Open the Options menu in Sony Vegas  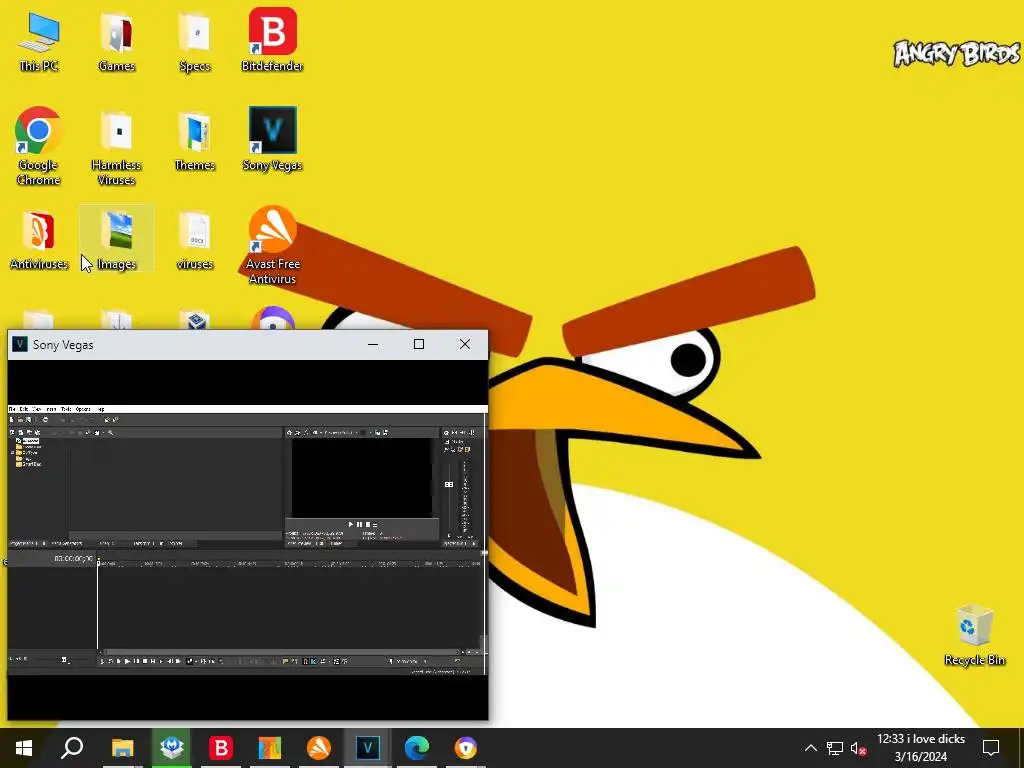point(83,409)
